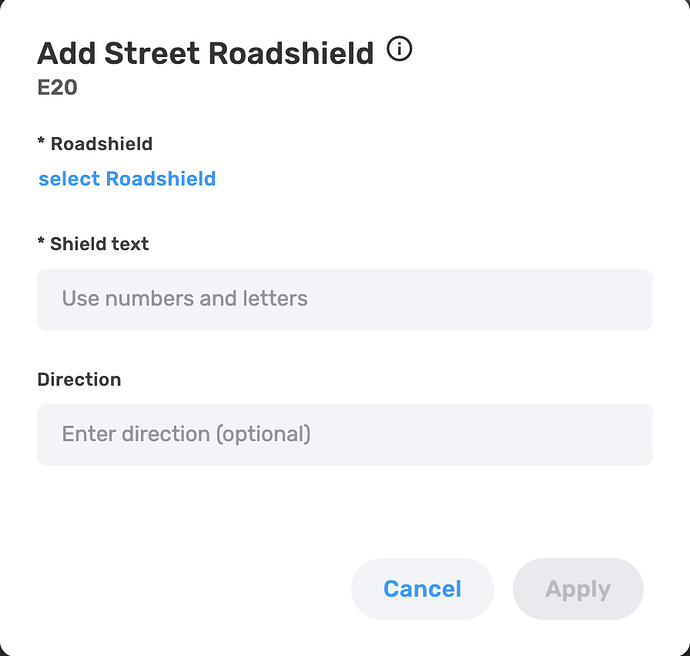
Task: Click the 'Enter direction (optional)' placeholder
Action: [x=186, y=434]
